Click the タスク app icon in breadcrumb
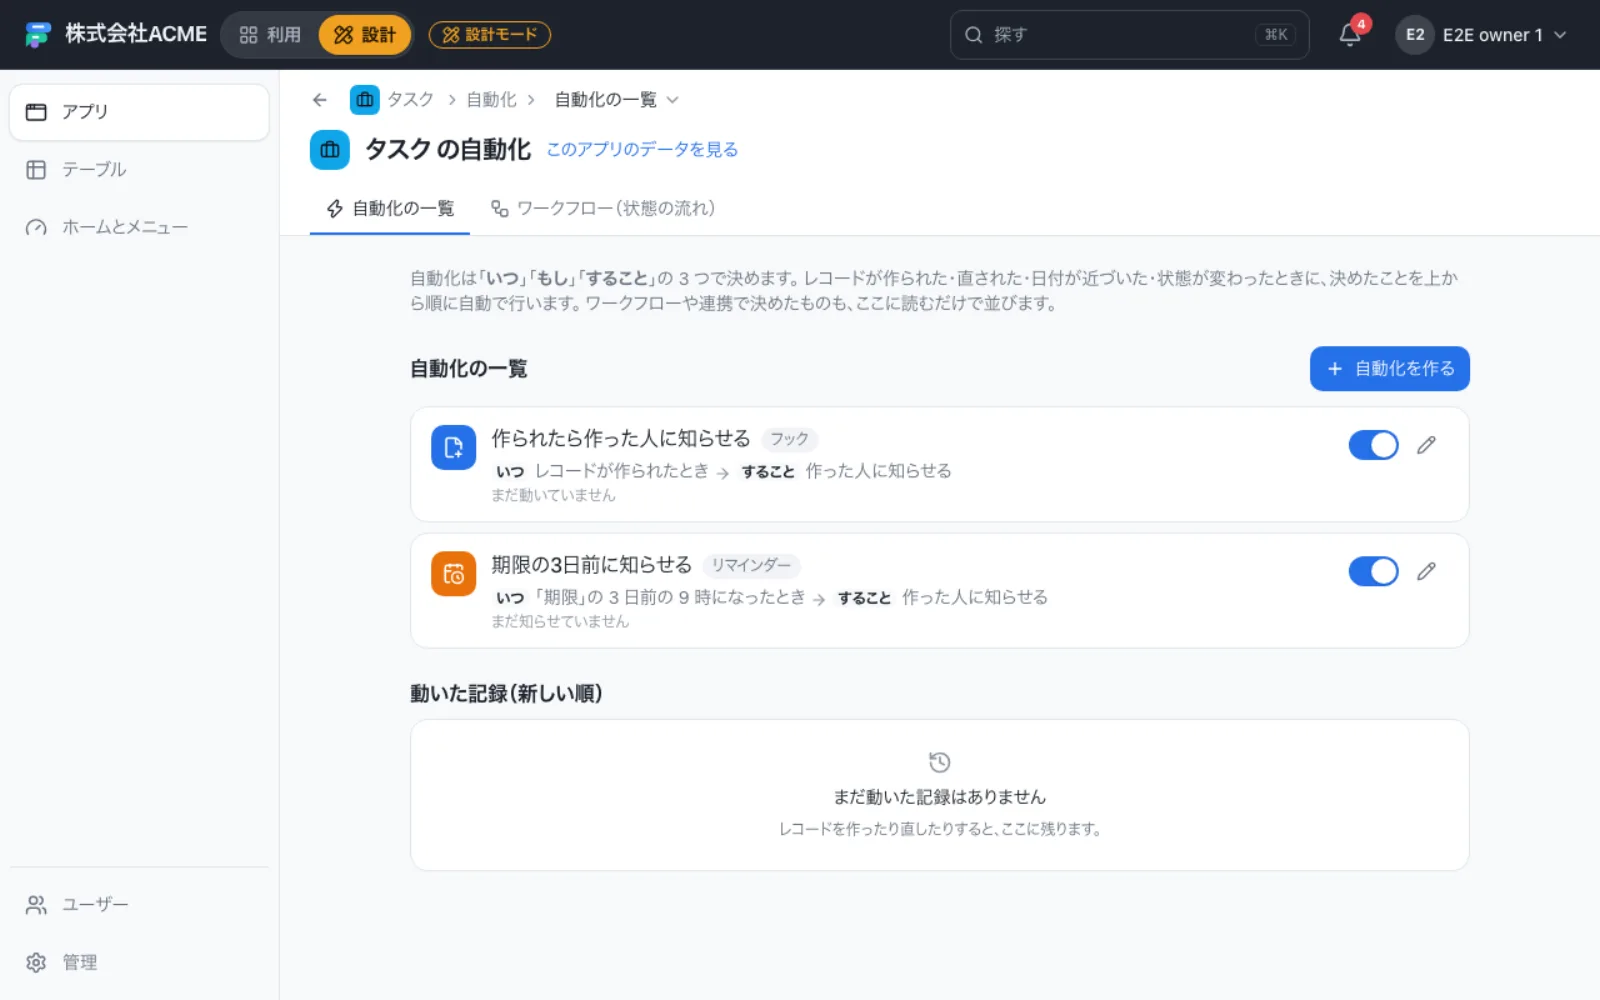This screenshot has height=1000, width=1600. pyautogui.click(x=365, y=100)
